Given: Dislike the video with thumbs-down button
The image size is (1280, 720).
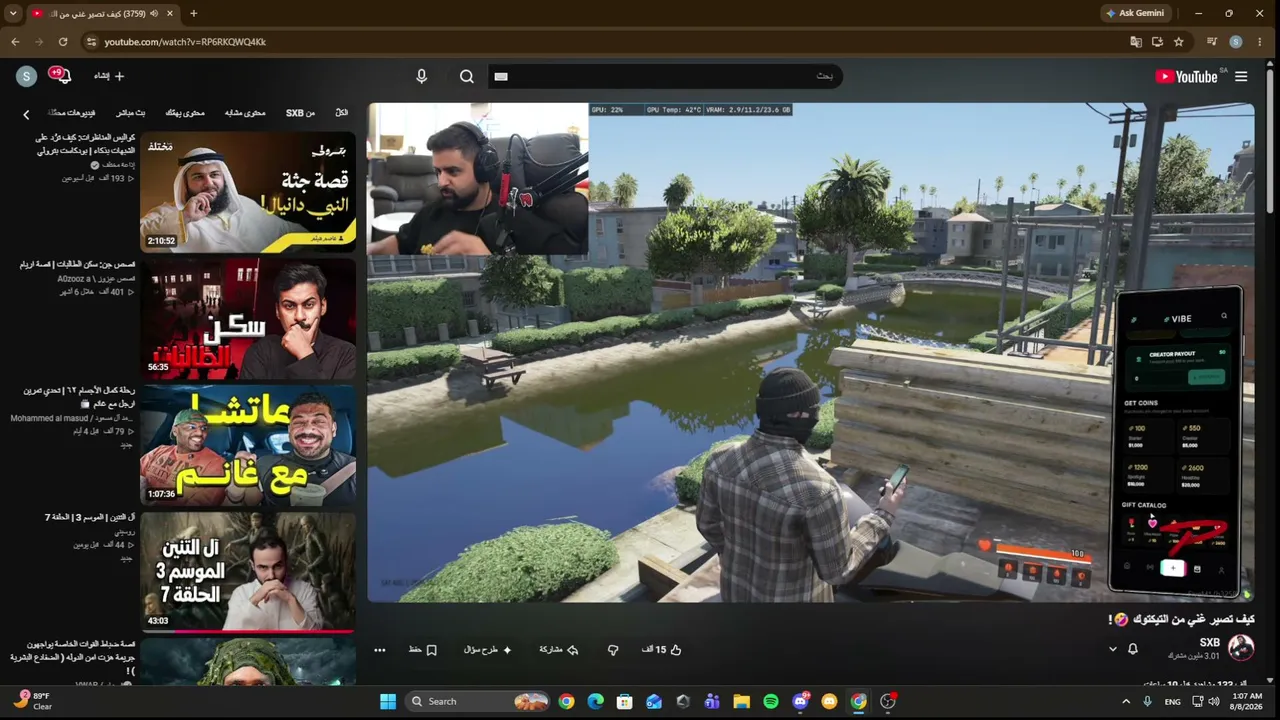Looking at the screenshot, I should point(613,650).
